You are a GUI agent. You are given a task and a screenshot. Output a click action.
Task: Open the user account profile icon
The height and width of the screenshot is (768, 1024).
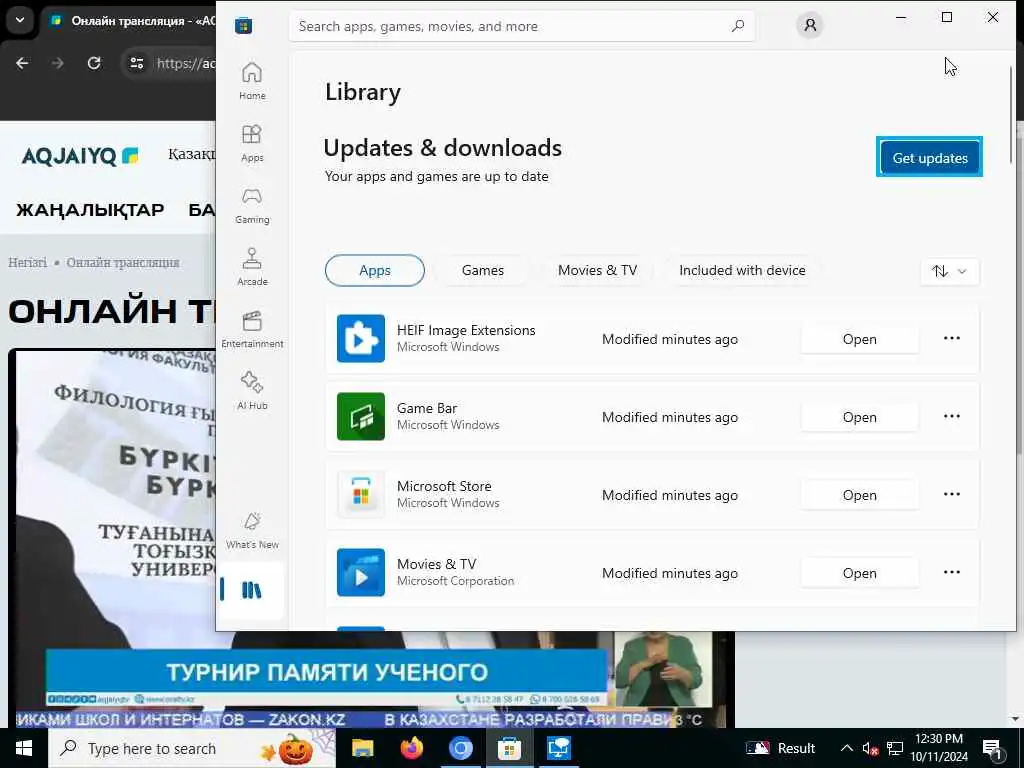[x=810, y=25]
